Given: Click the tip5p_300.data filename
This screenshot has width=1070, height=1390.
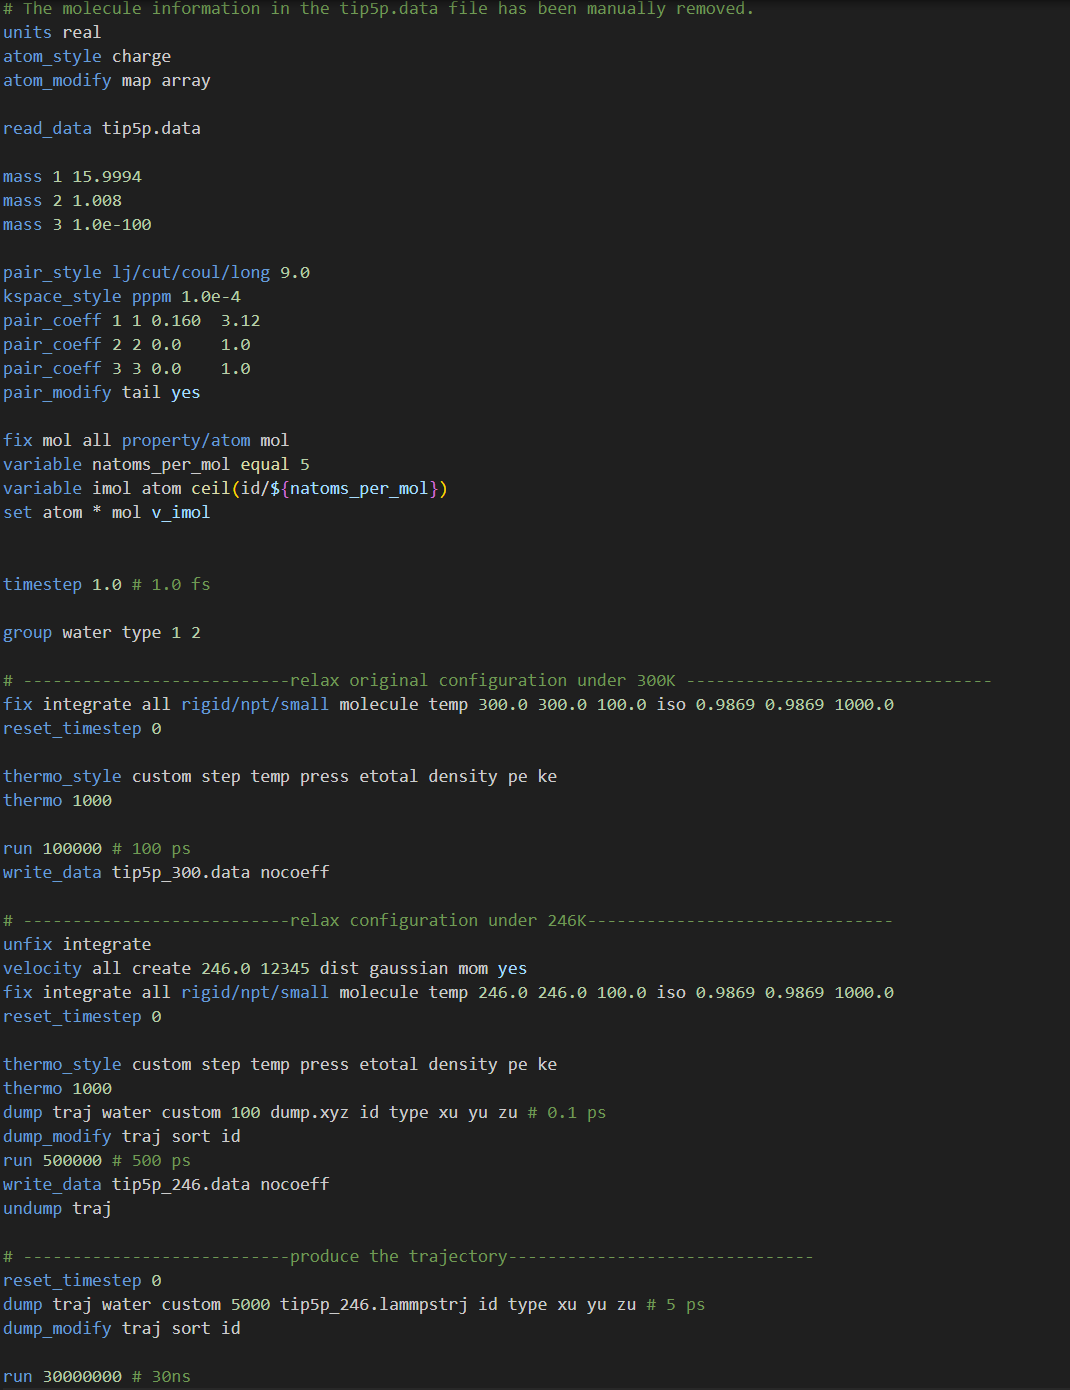Looking at the screenshot, I should (x=181, y=872).
